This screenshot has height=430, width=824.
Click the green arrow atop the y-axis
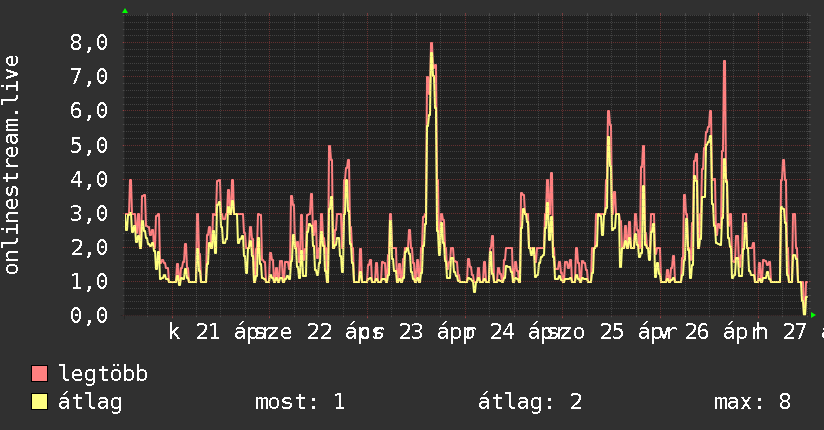pyautogui.click(x=125, y=11)
